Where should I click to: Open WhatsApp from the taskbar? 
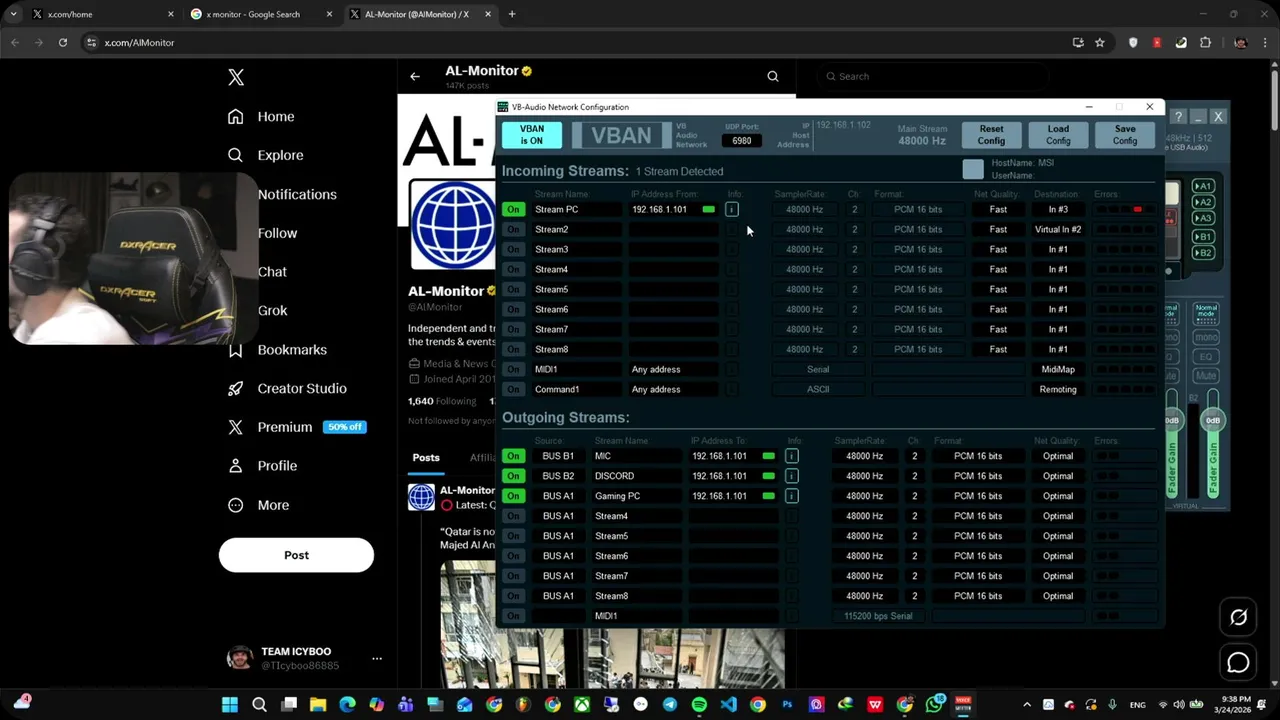pos(934,705)
